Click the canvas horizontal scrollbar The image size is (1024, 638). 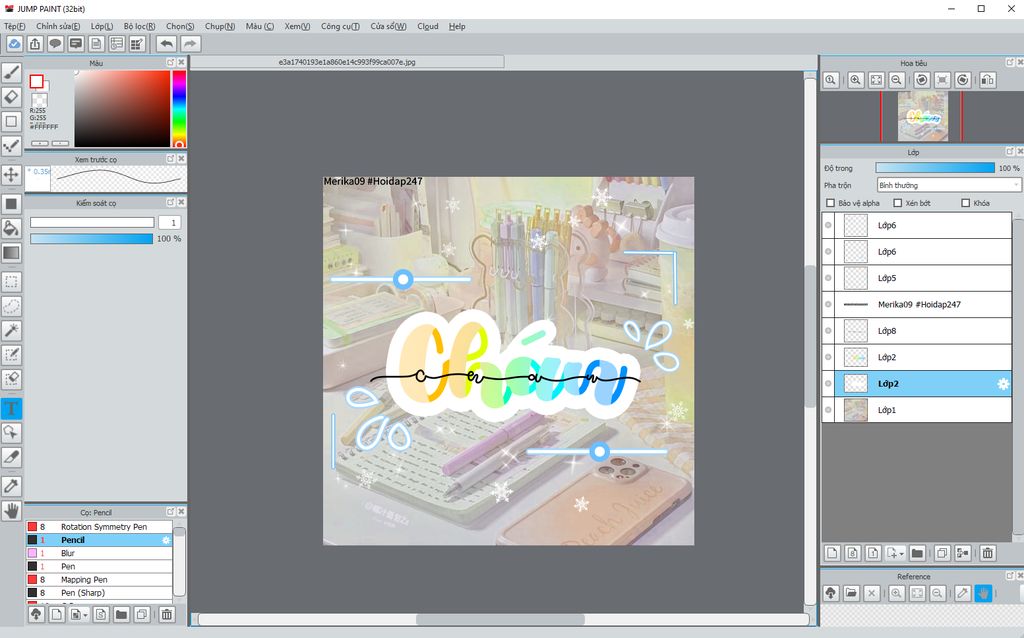pos(500,619)
